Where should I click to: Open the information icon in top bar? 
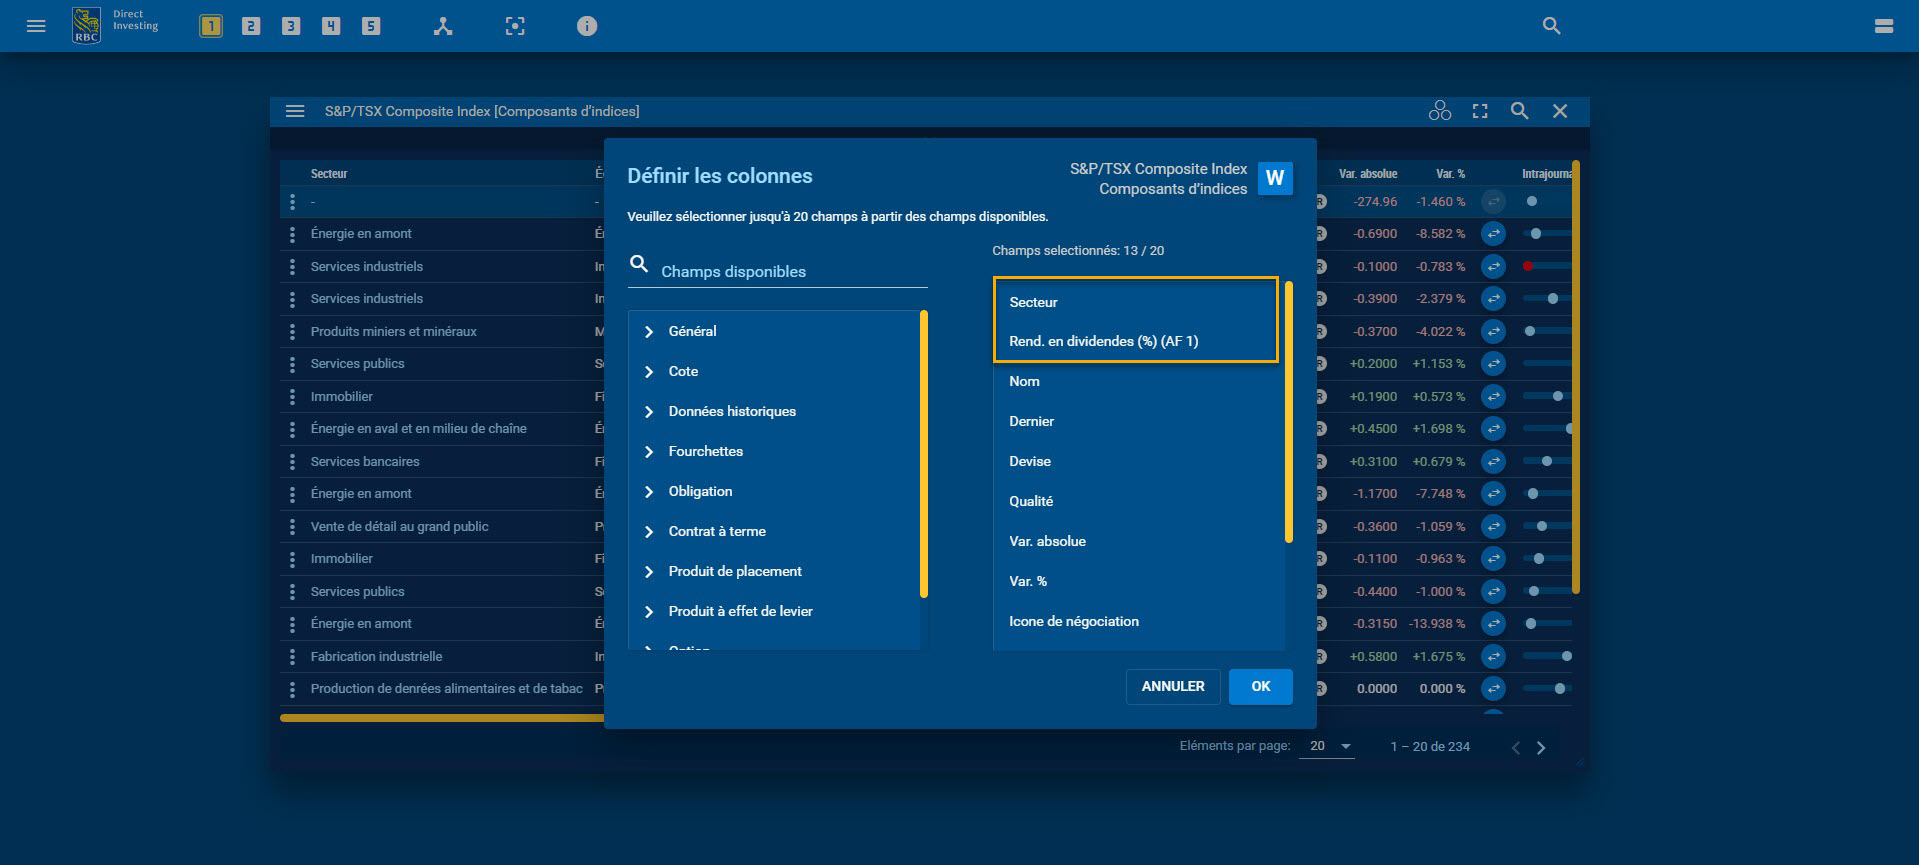[x=587, y=27]
